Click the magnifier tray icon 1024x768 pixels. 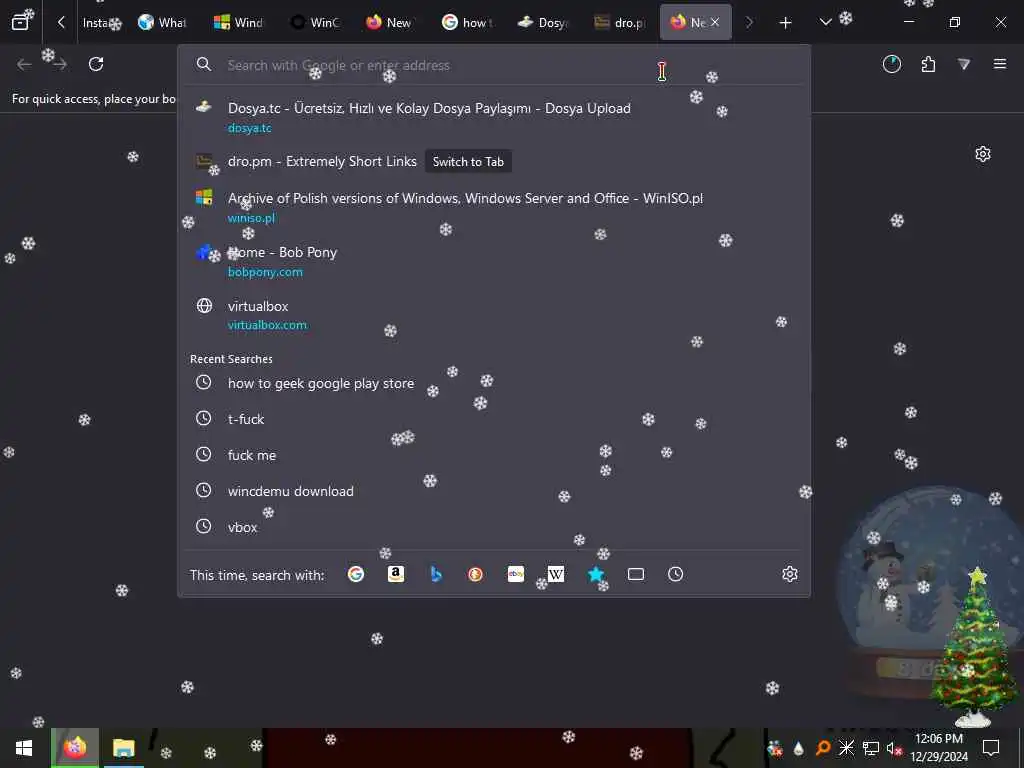[823, 748]
